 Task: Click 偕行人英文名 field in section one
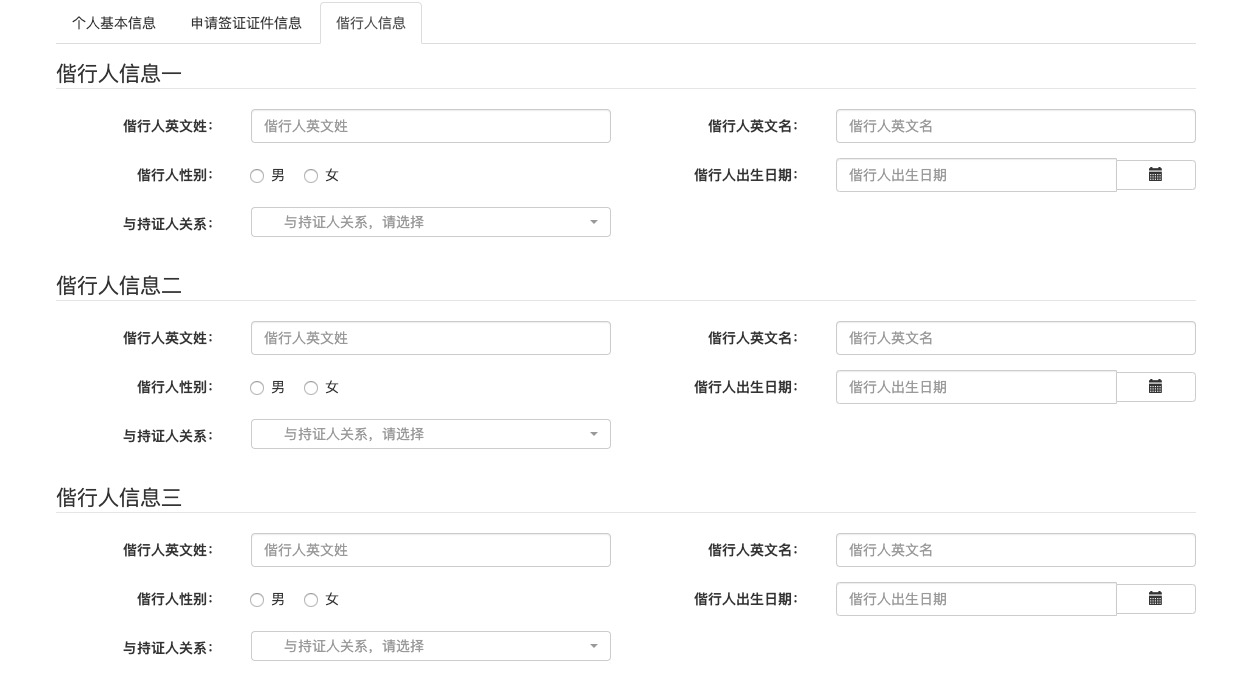point(1015,126)
